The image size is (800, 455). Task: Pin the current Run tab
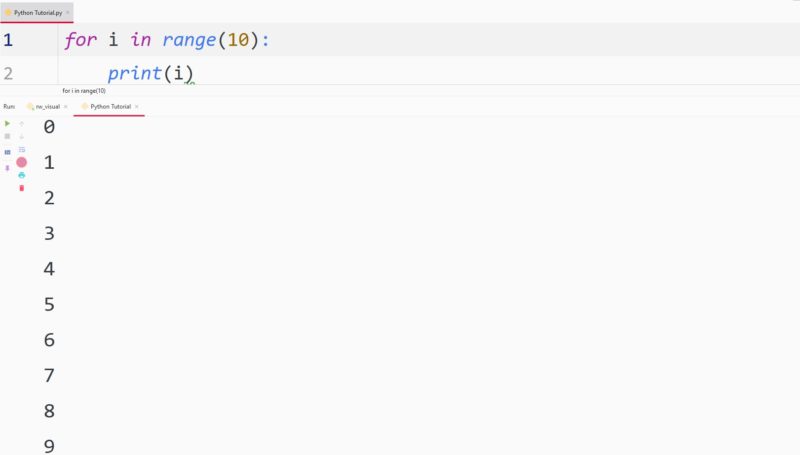point(7,167)
